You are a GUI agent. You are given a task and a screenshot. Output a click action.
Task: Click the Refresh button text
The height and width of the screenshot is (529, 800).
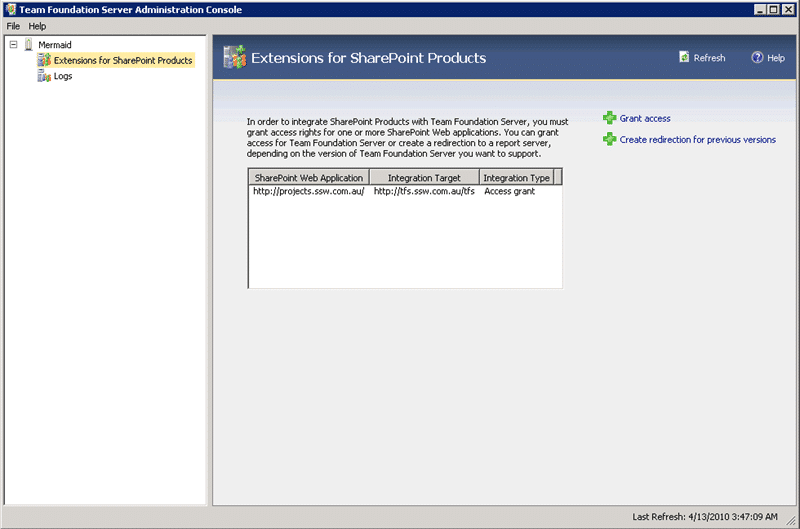click(709, 58)
